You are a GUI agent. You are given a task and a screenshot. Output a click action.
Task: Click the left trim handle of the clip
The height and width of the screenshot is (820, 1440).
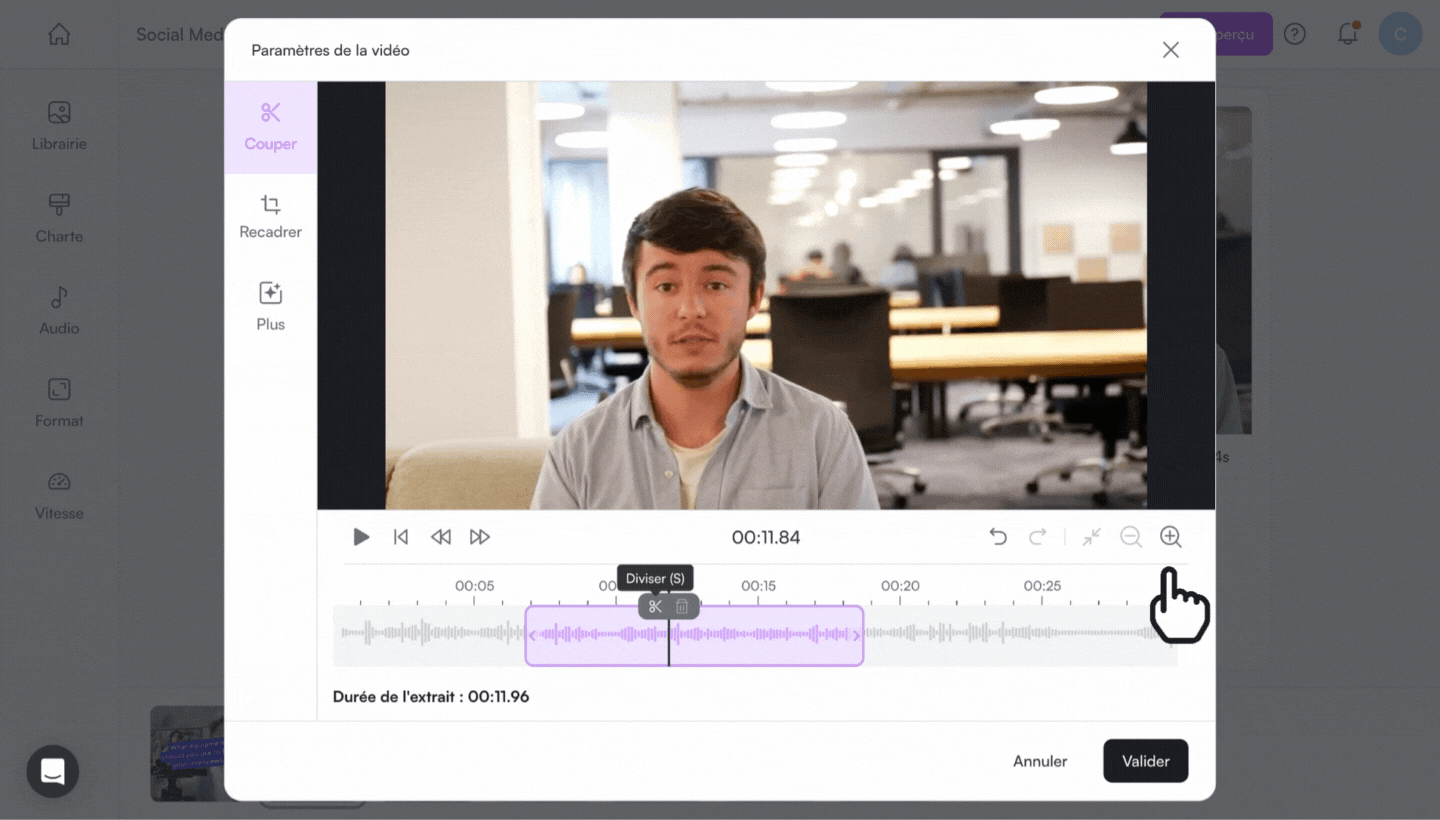coord(533,635)
